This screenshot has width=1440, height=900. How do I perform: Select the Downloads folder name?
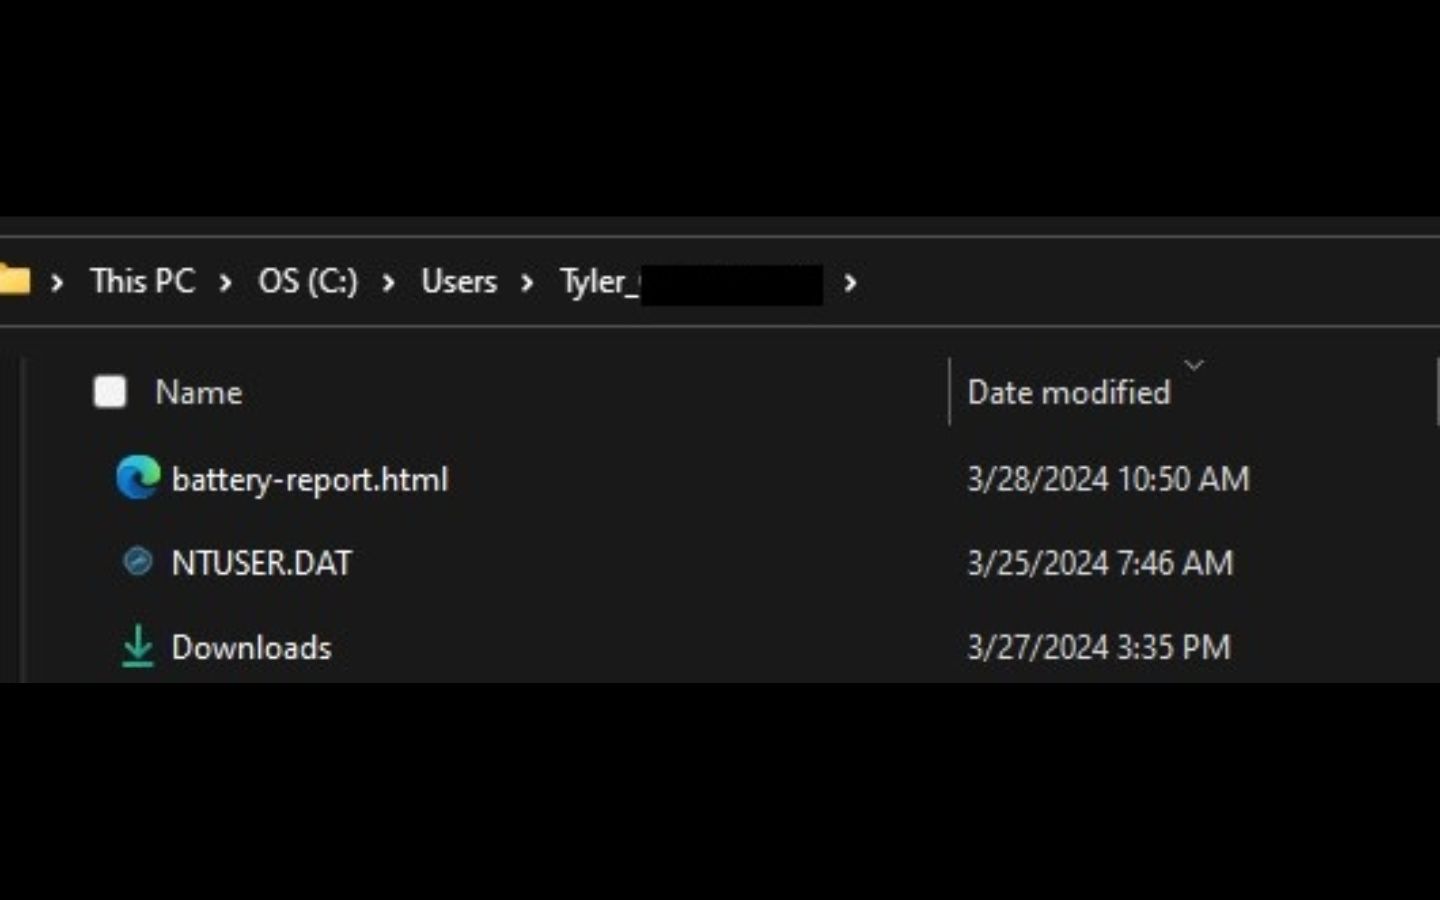pyautogui.click(x=251, y=647)
